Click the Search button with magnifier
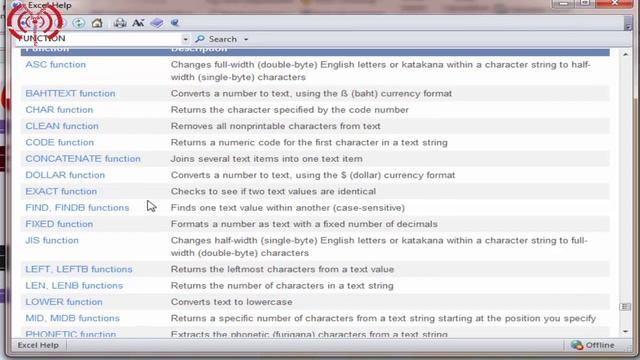 [216, 39]
